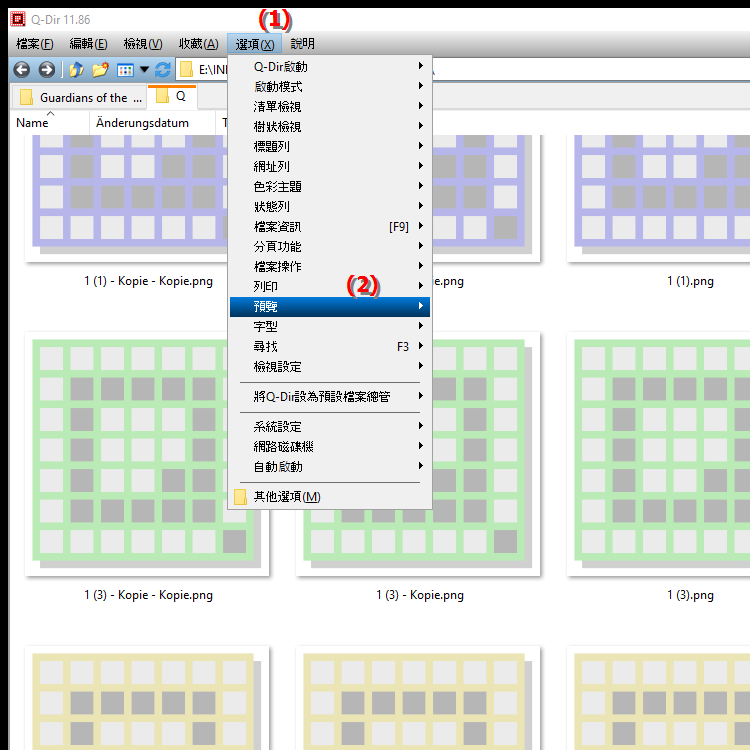Change view mode with the grid icon
750x750 pixels.
tap(125, 70)
